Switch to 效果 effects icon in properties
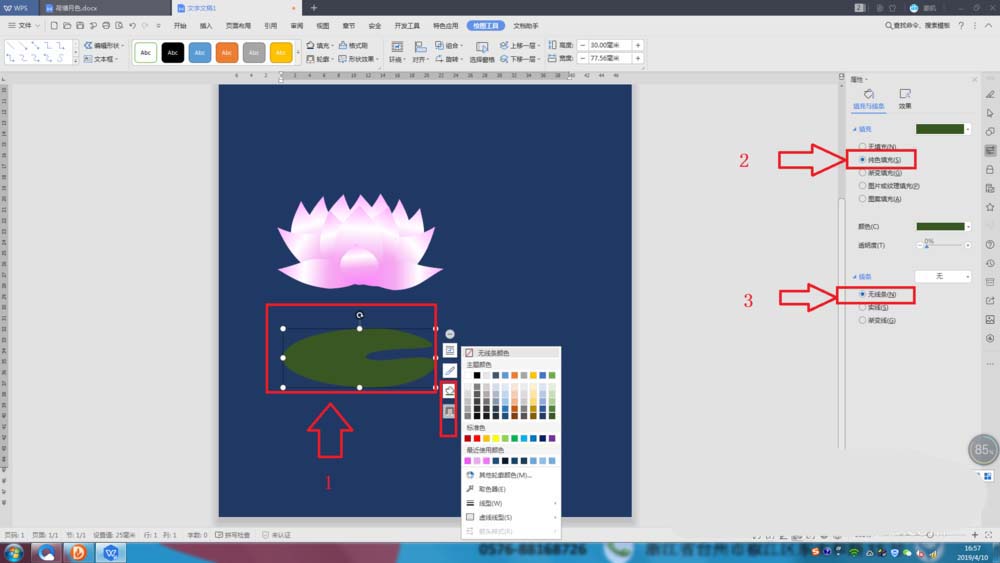 (904, 99)
